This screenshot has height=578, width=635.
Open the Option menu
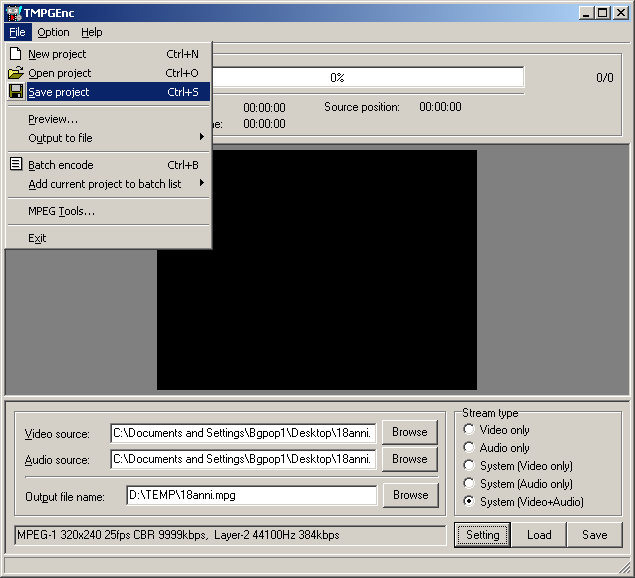[x=53, y=32]
